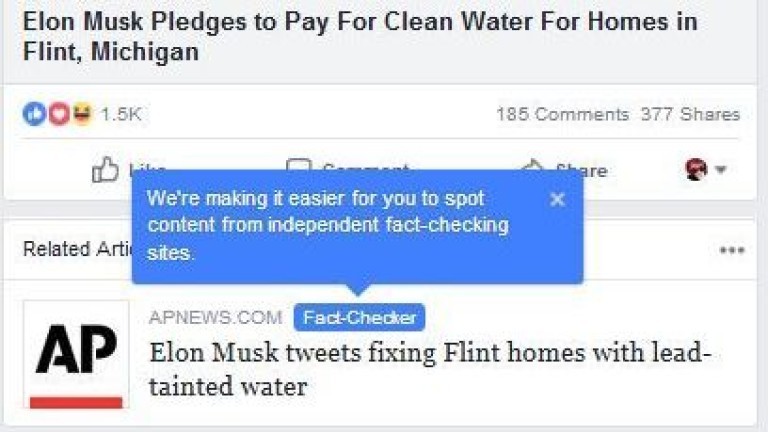View the 1.5K reactions count
Screen dimensions: 768x432
[120, 114]
